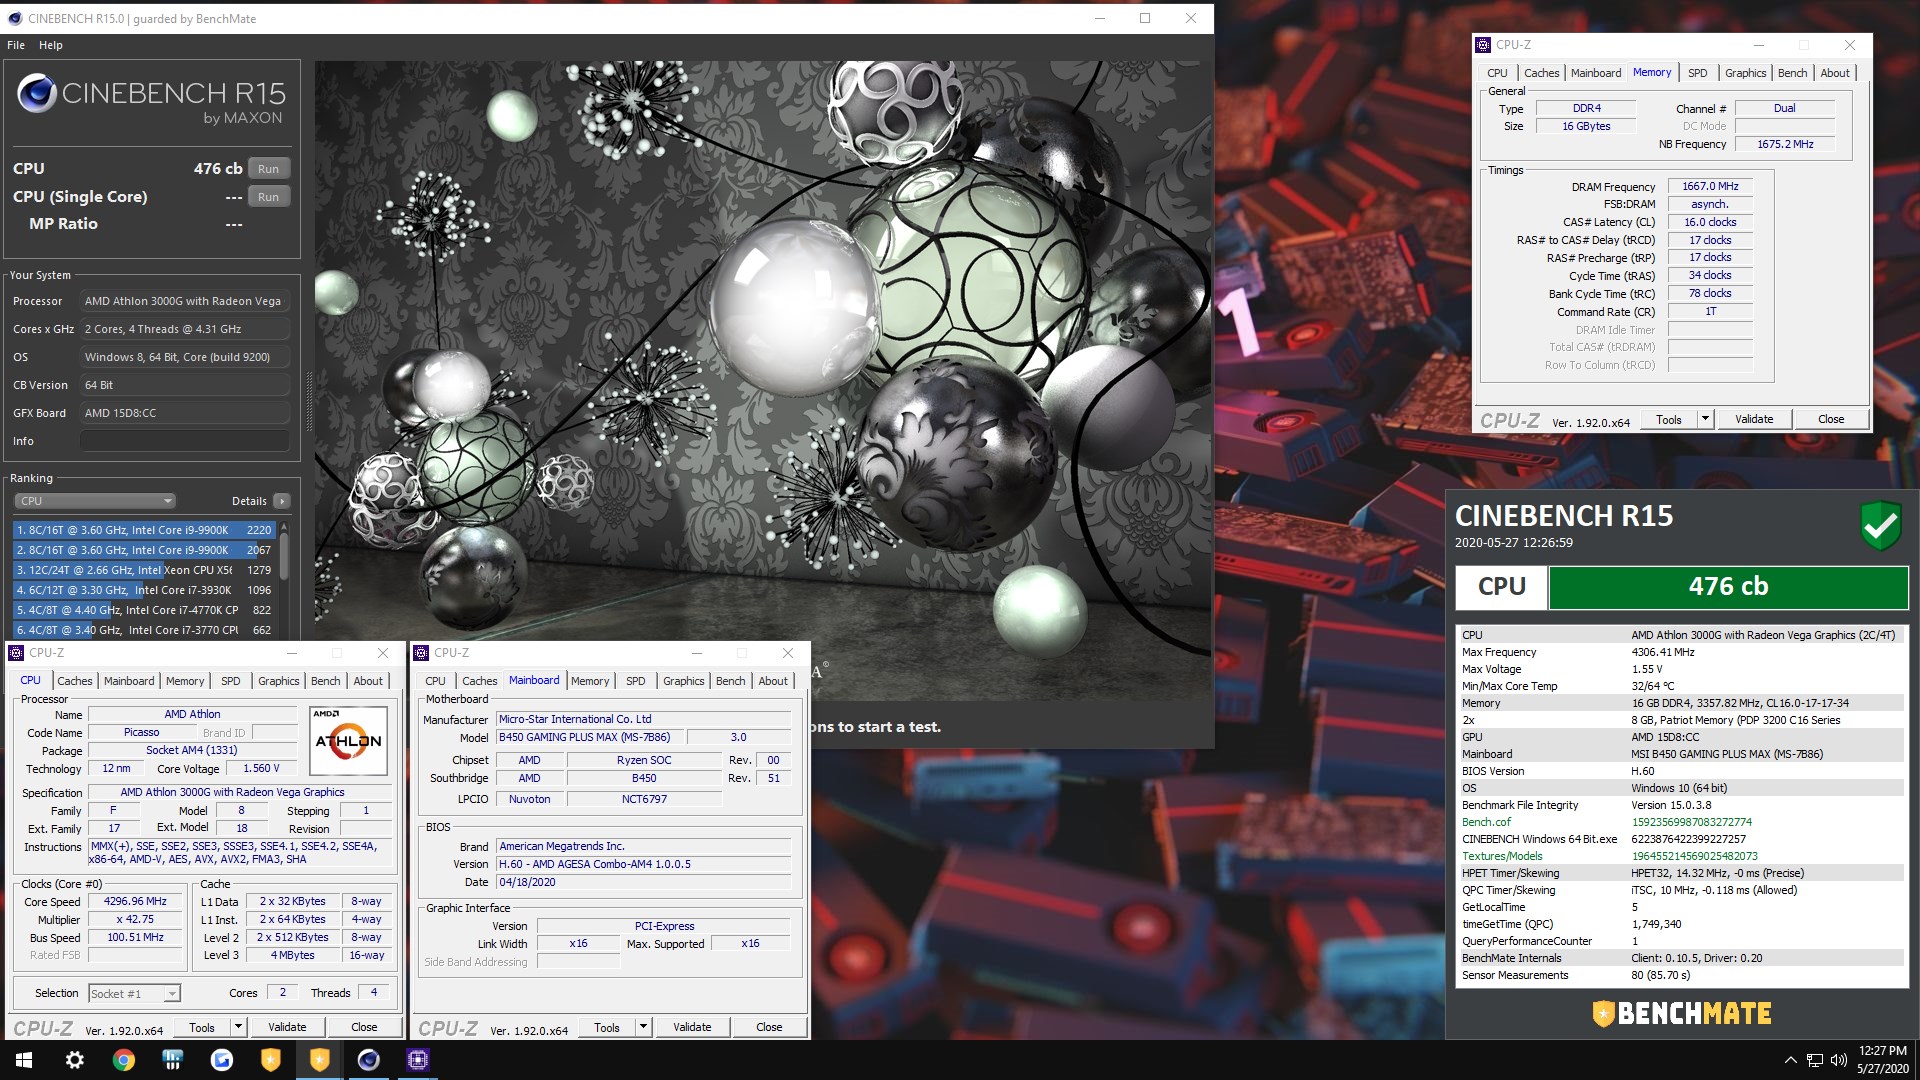1920x1080 pixels.
Task: Click the CPU-Z icon in the Memory window title bar
Action: click(1482, 45)
